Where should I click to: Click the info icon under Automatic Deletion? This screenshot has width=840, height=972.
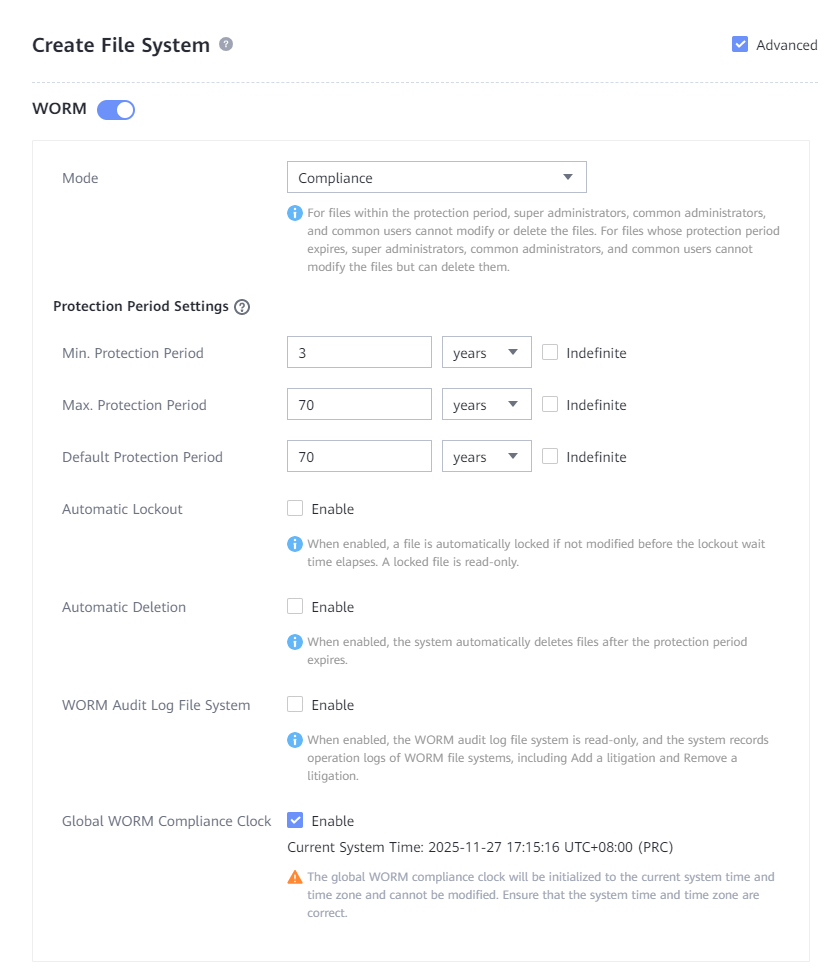pos(295,642)
